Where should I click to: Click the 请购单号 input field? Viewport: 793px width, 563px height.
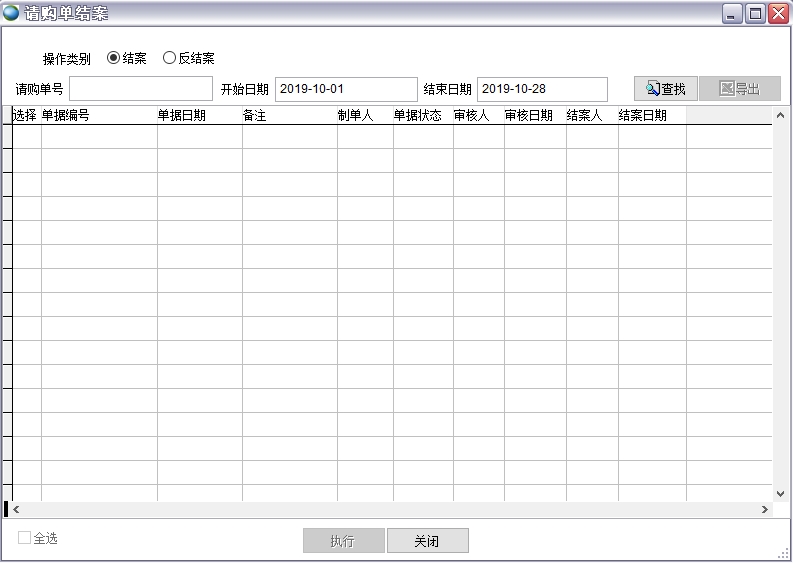pyautogui.click(x=140, y=89)
